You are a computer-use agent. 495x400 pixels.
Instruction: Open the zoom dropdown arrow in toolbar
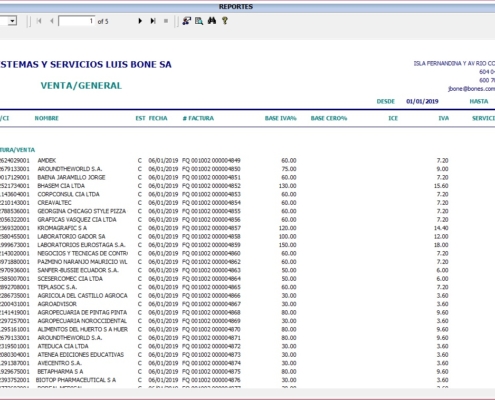pos(13,21)
